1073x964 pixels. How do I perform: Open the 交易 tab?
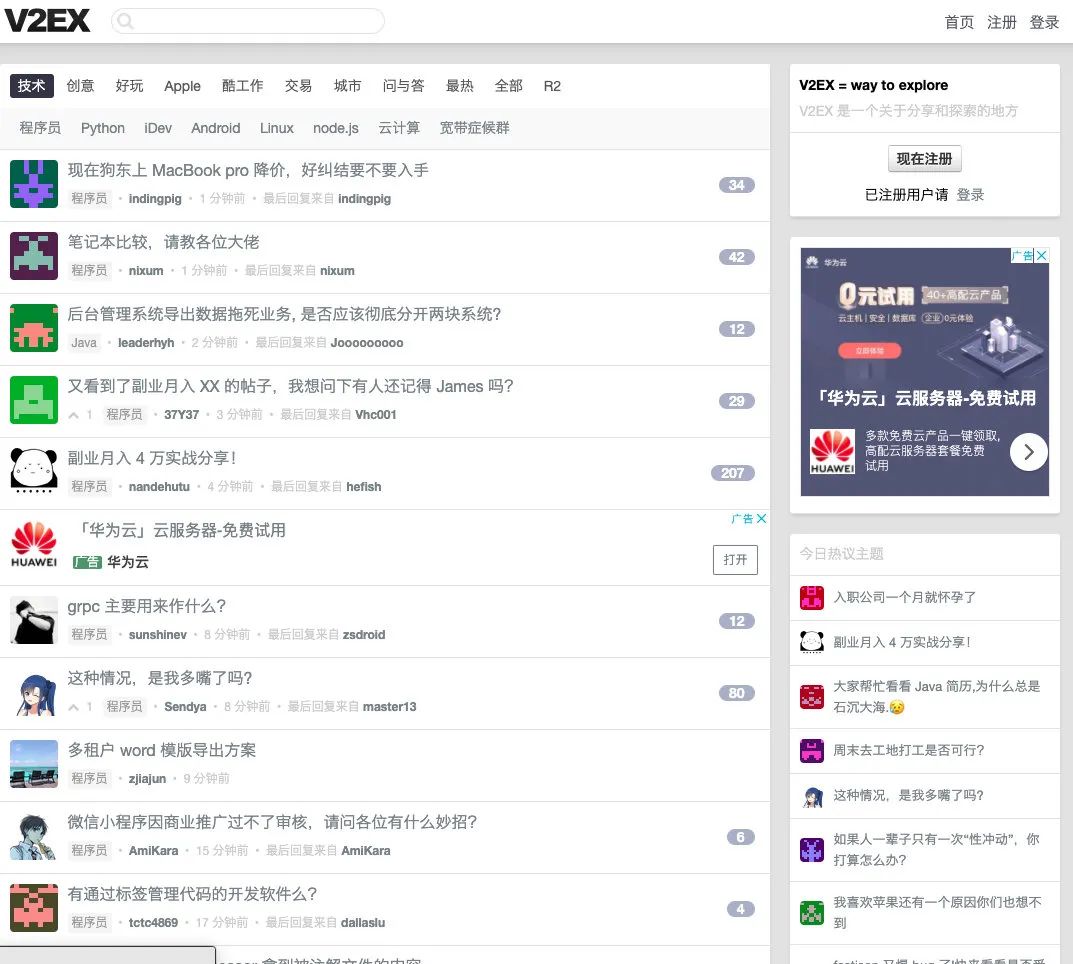coord(298,86)
